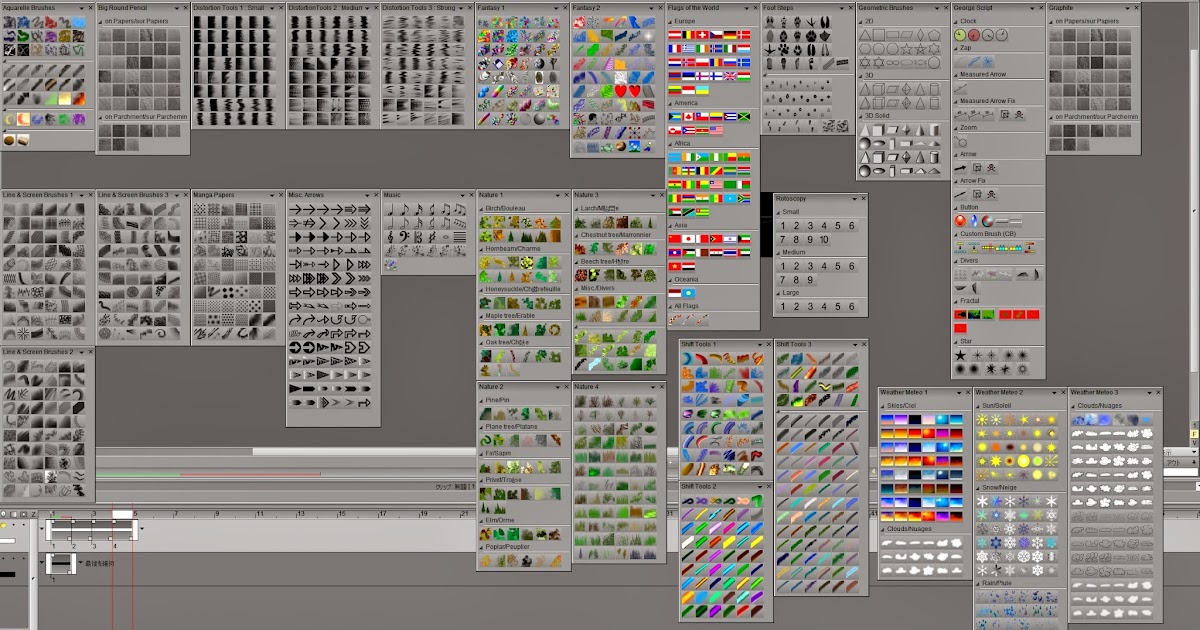The image size is (1200, 630).
Task: Select the pentagon shape in Geometric Brushes 2D
Action: [935, 35]
